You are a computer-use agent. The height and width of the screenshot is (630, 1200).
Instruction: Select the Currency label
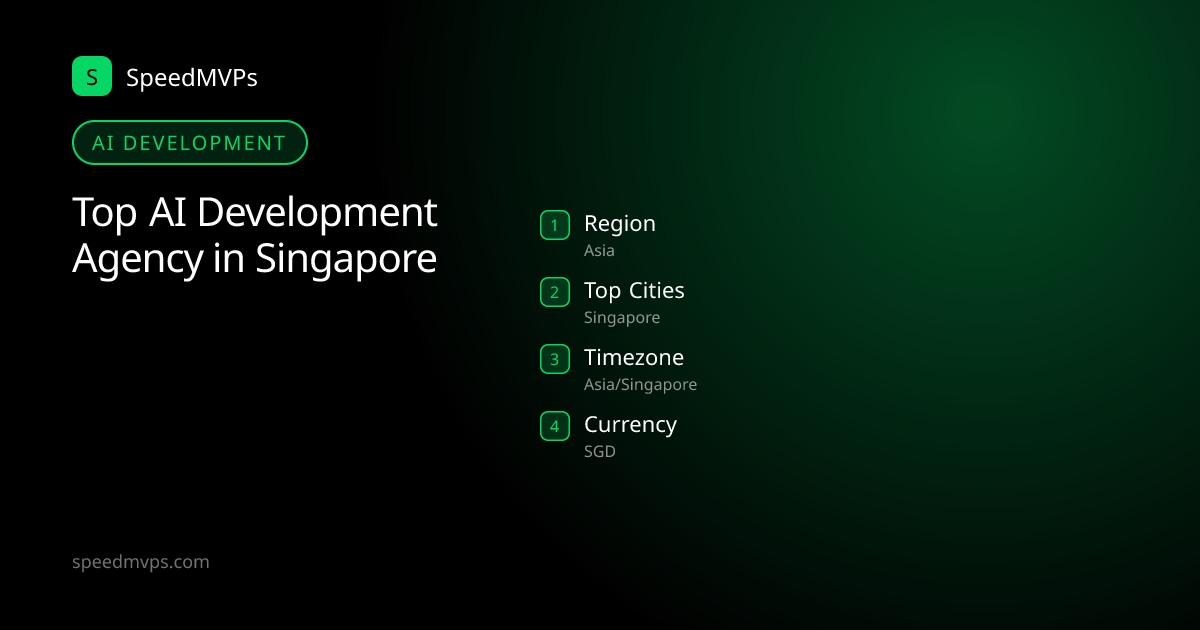pyautogui.click(x=630, y=425)
